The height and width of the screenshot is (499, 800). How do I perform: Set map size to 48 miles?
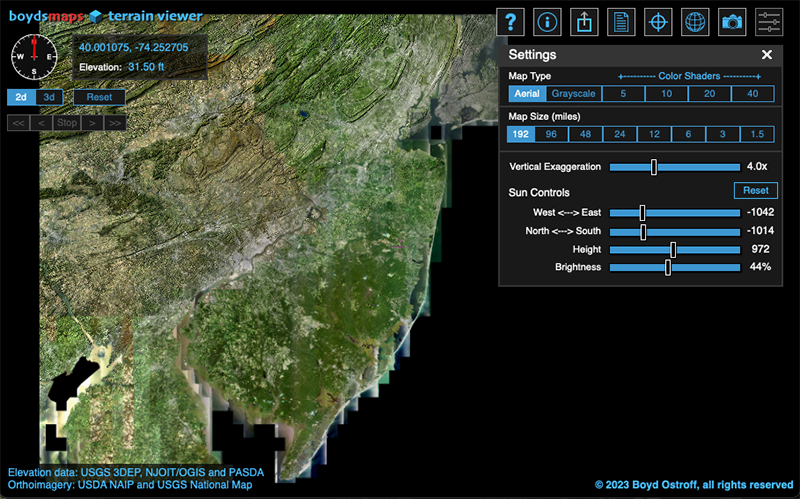(584, 134)
